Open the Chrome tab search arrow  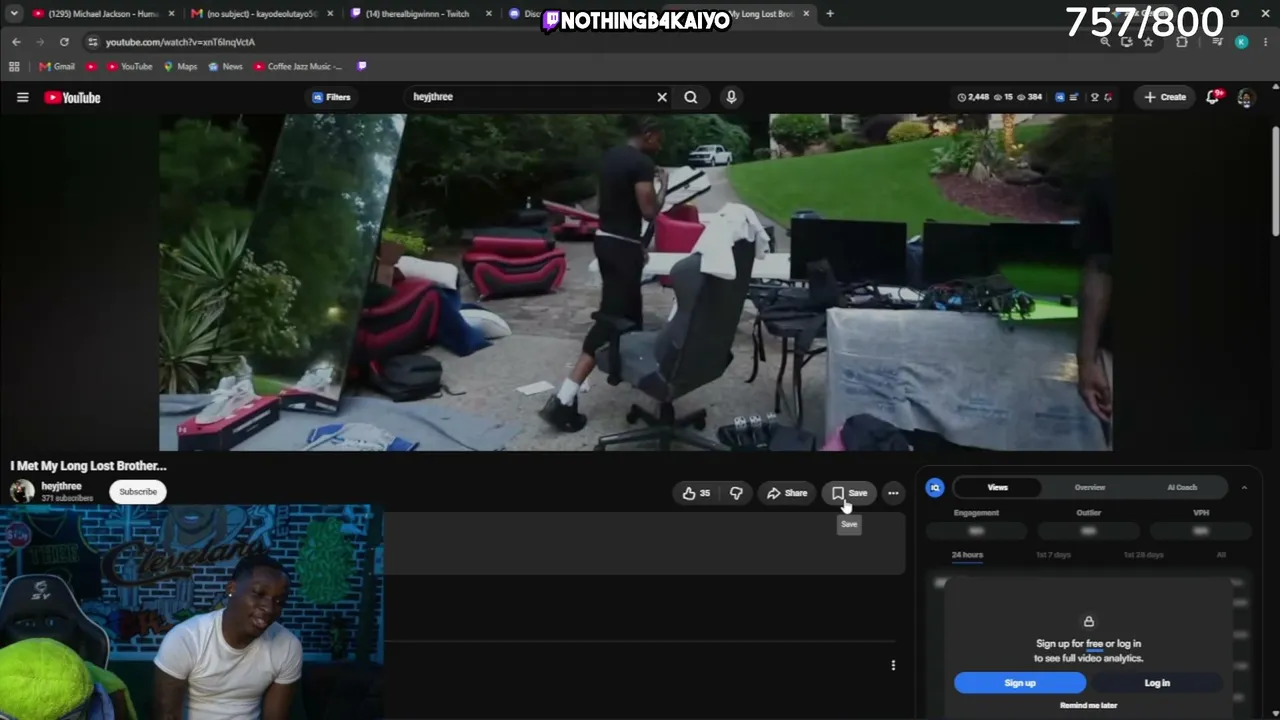pyautogui.click(x=13, y=14)
